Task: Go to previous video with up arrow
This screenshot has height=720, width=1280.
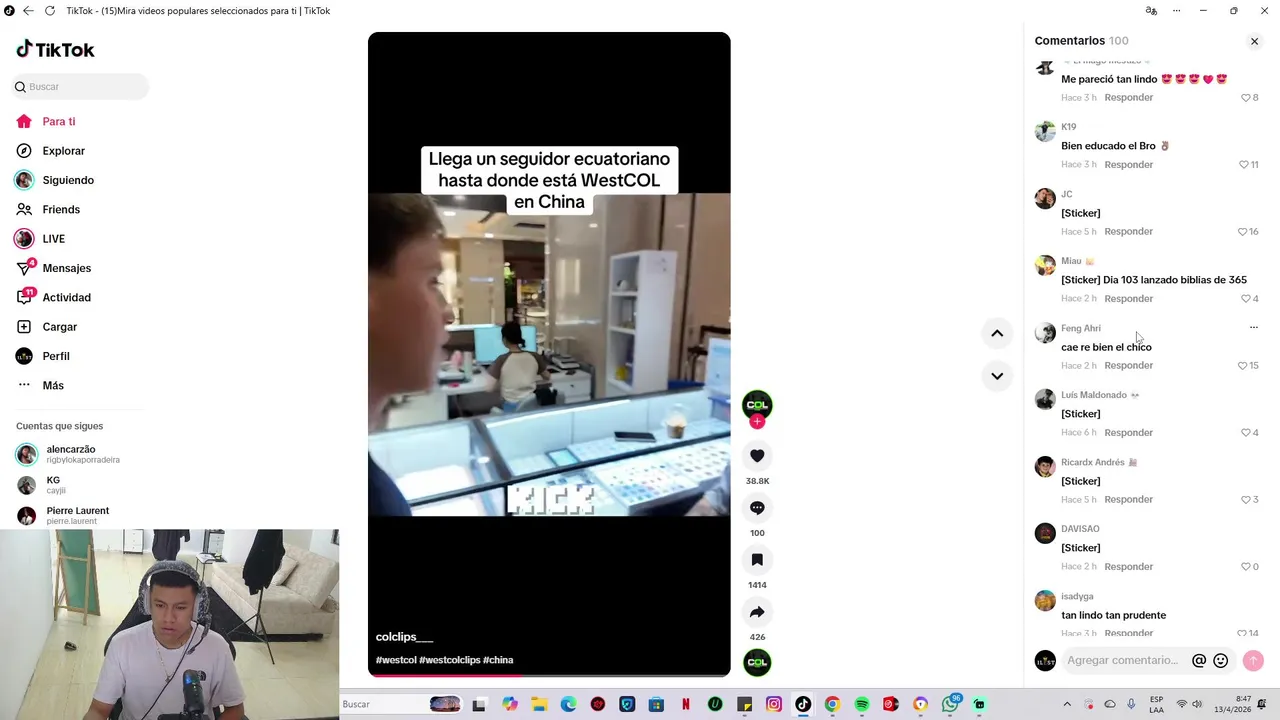Action: [x=997, y=334]
